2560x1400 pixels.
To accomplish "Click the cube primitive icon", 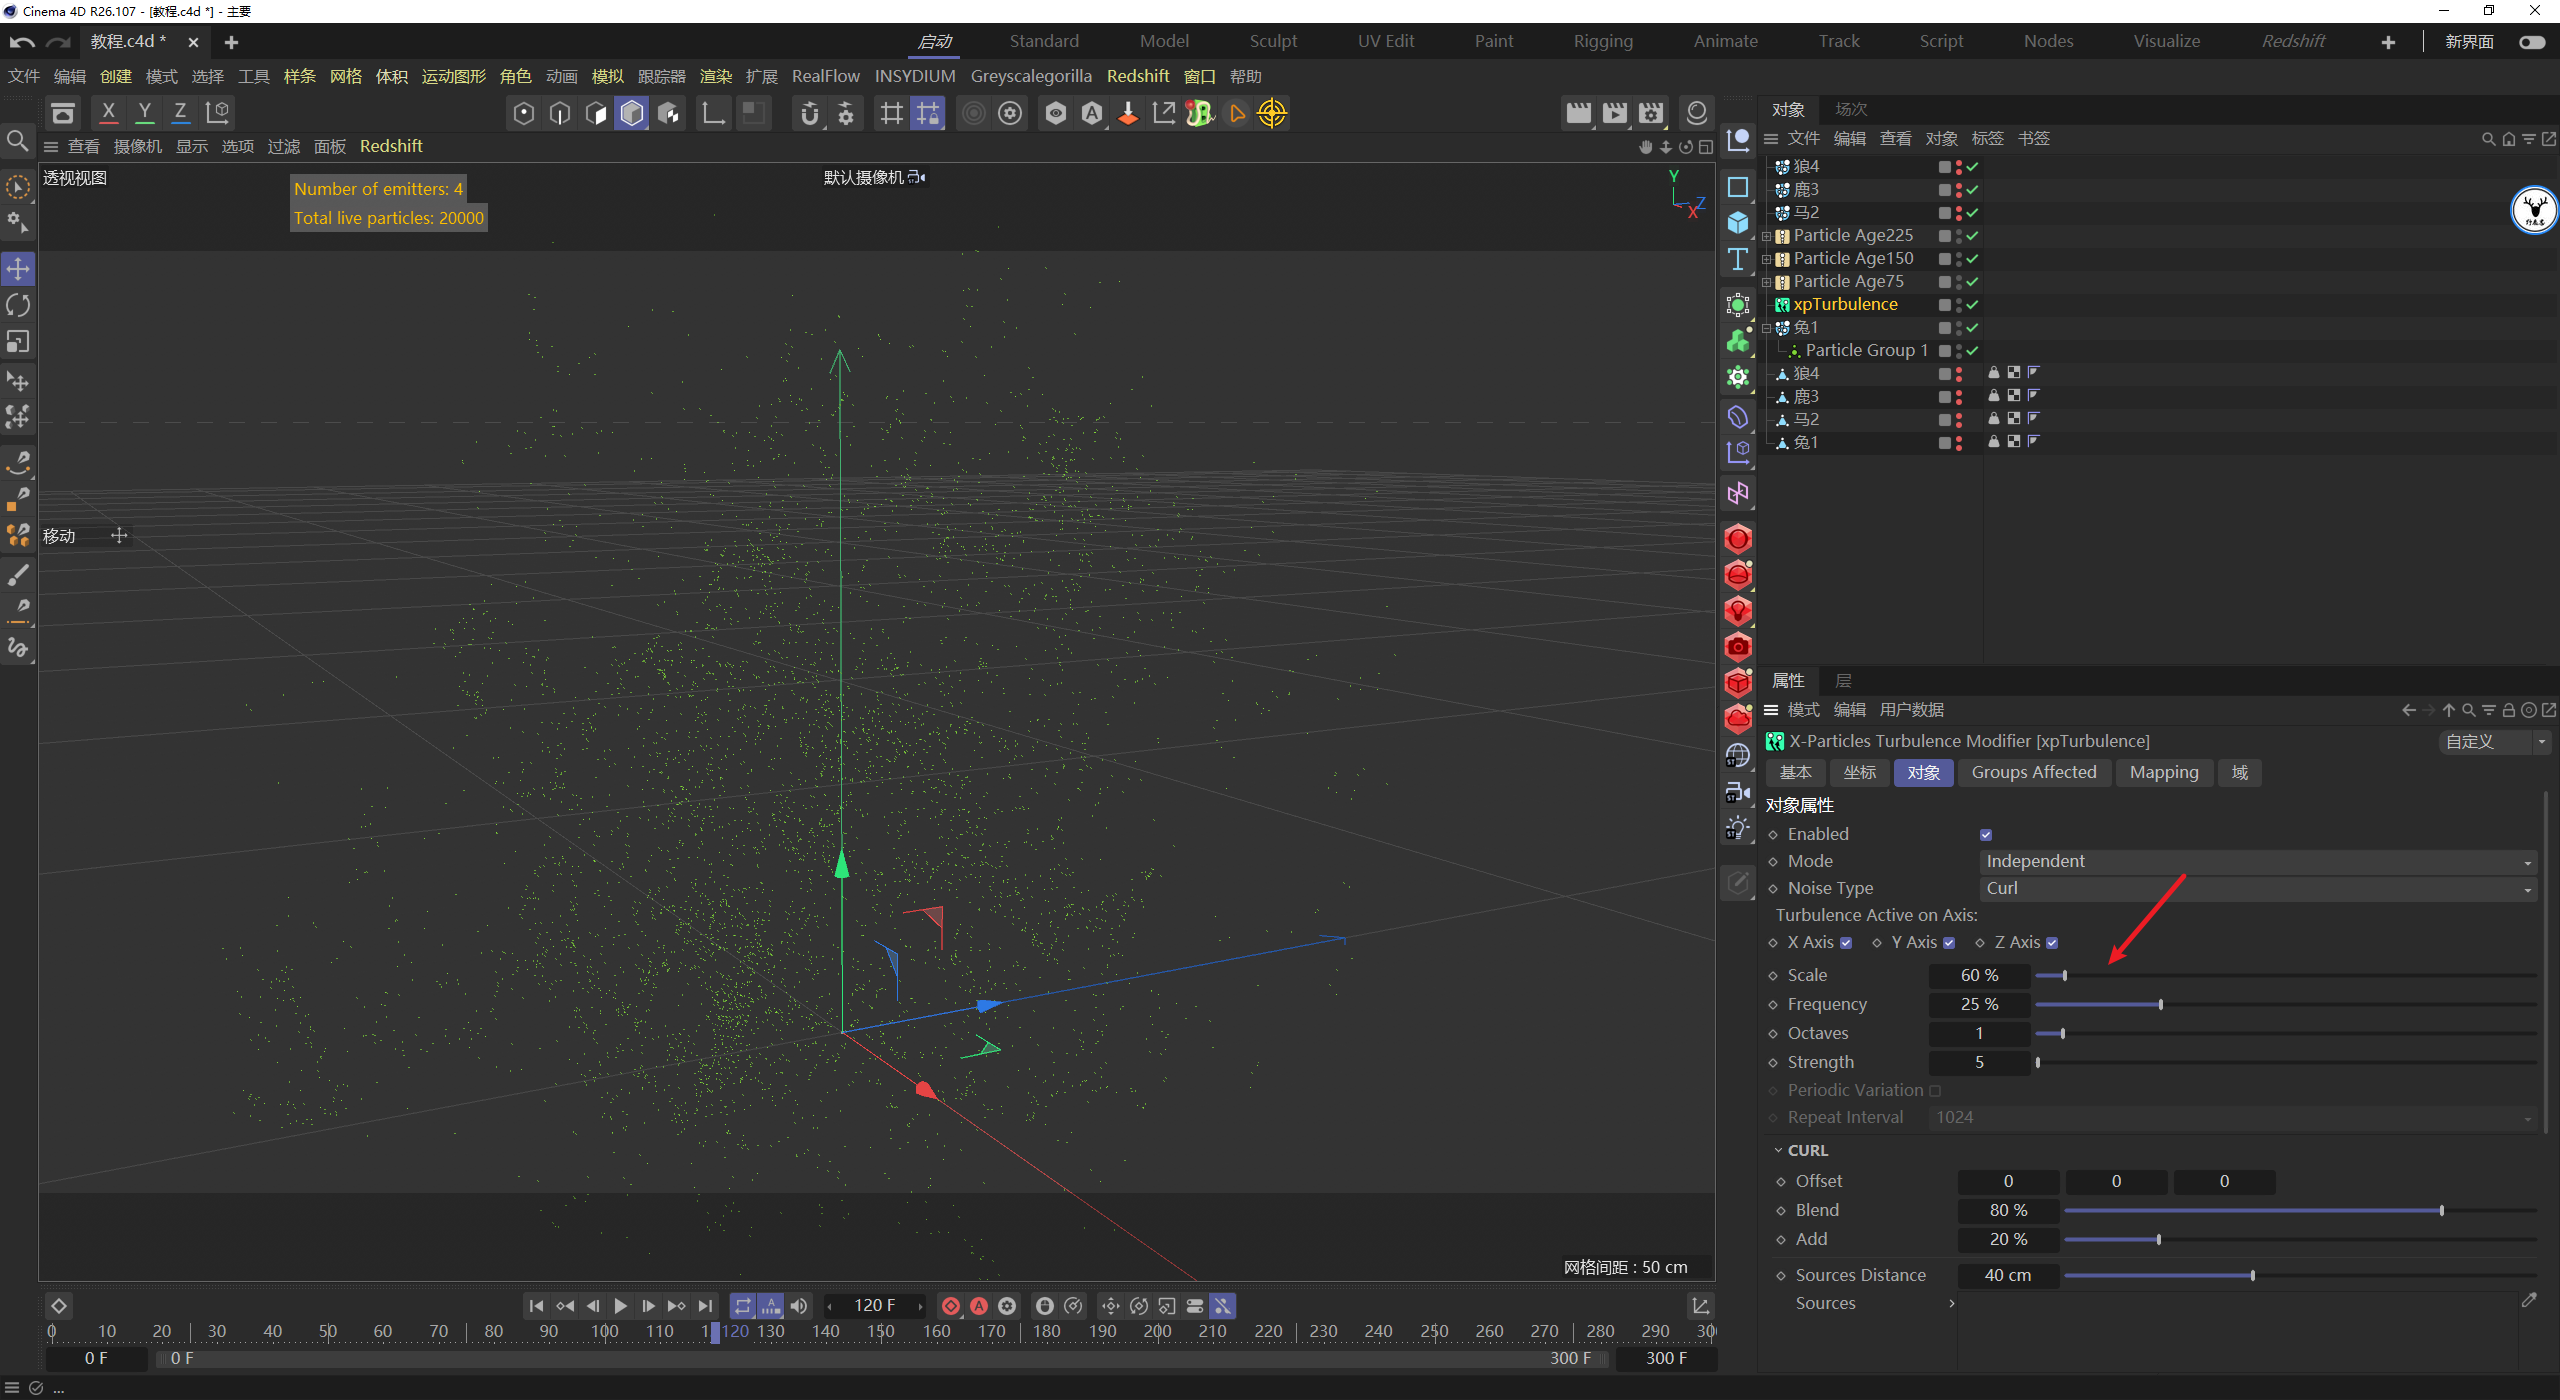I will point(1738,222).
